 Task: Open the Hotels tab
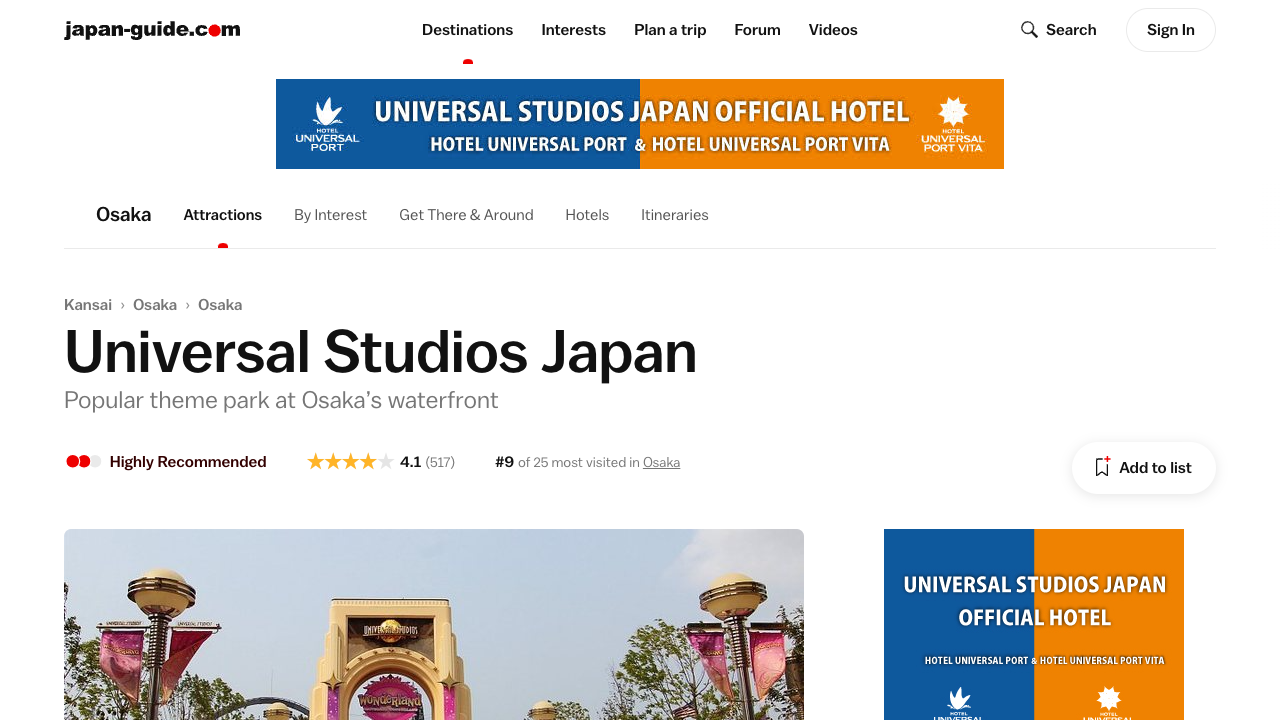pos(587,215)
